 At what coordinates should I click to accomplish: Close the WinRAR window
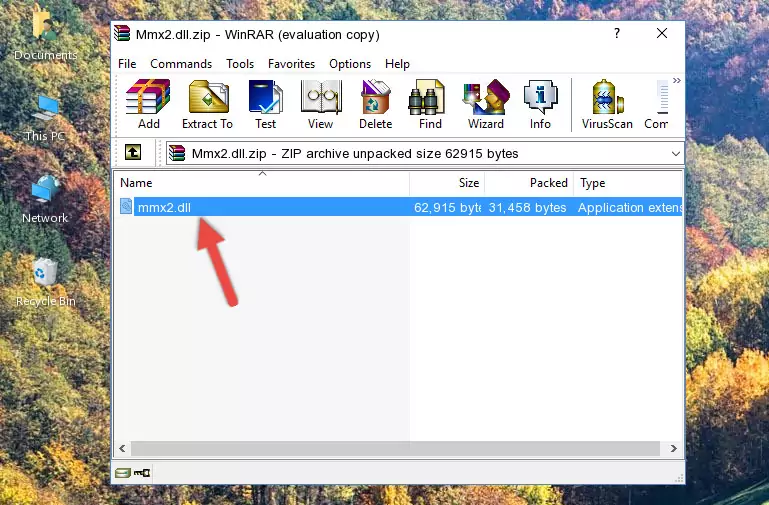[x=662, y=33]
